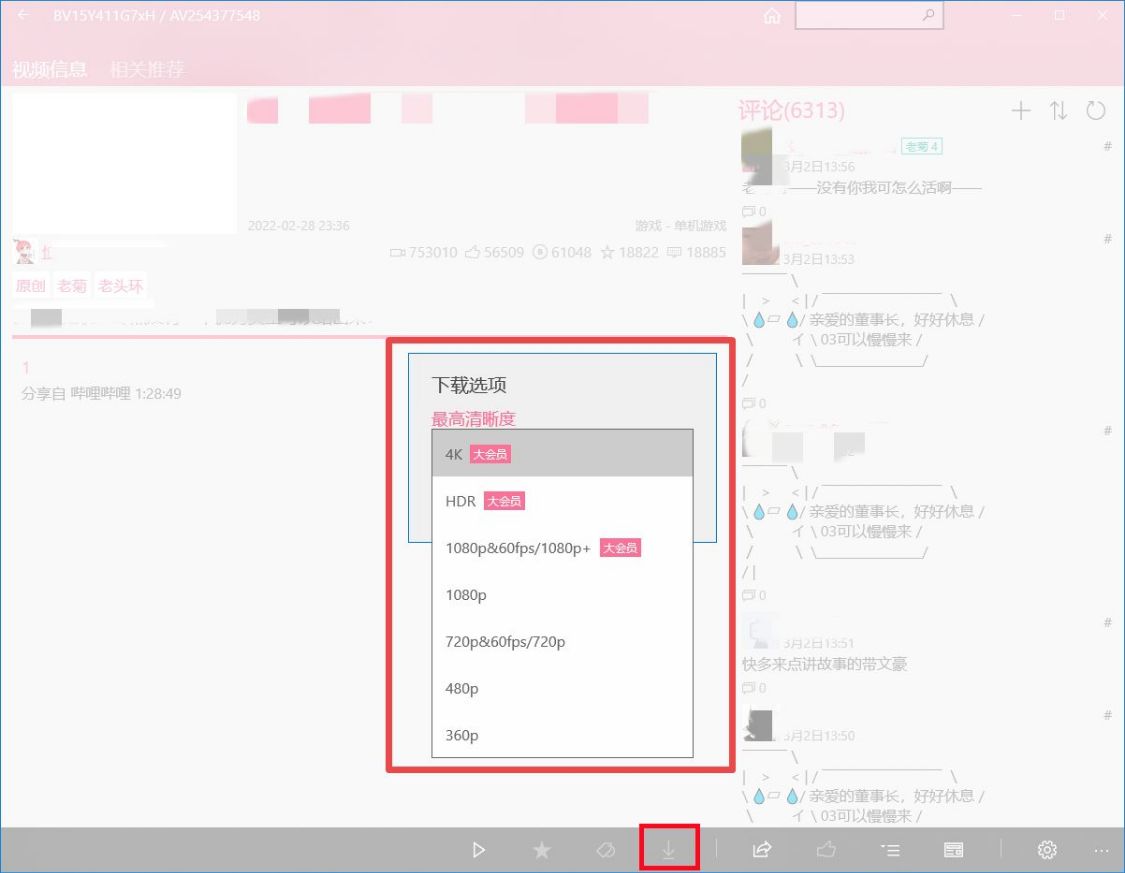Open the playlist list icon
1125x873 pixels.
890,850
